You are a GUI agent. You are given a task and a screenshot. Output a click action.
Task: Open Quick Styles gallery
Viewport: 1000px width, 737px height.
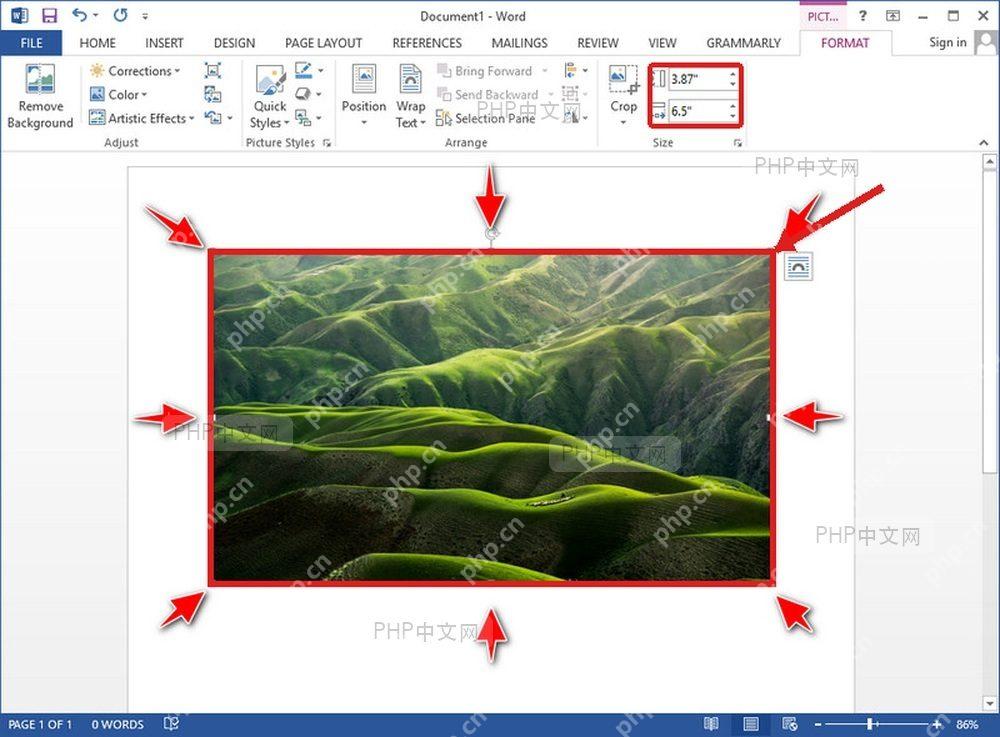point(270,97)
